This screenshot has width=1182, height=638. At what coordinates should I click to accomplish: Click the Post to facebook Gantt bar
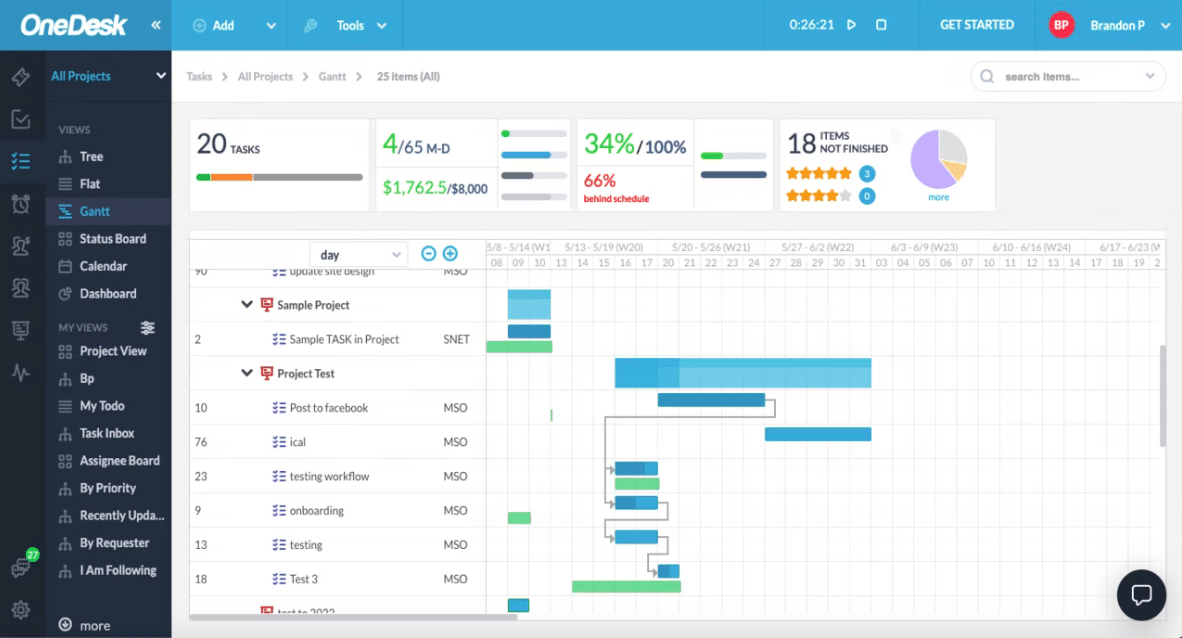click(x=711, y=400)
